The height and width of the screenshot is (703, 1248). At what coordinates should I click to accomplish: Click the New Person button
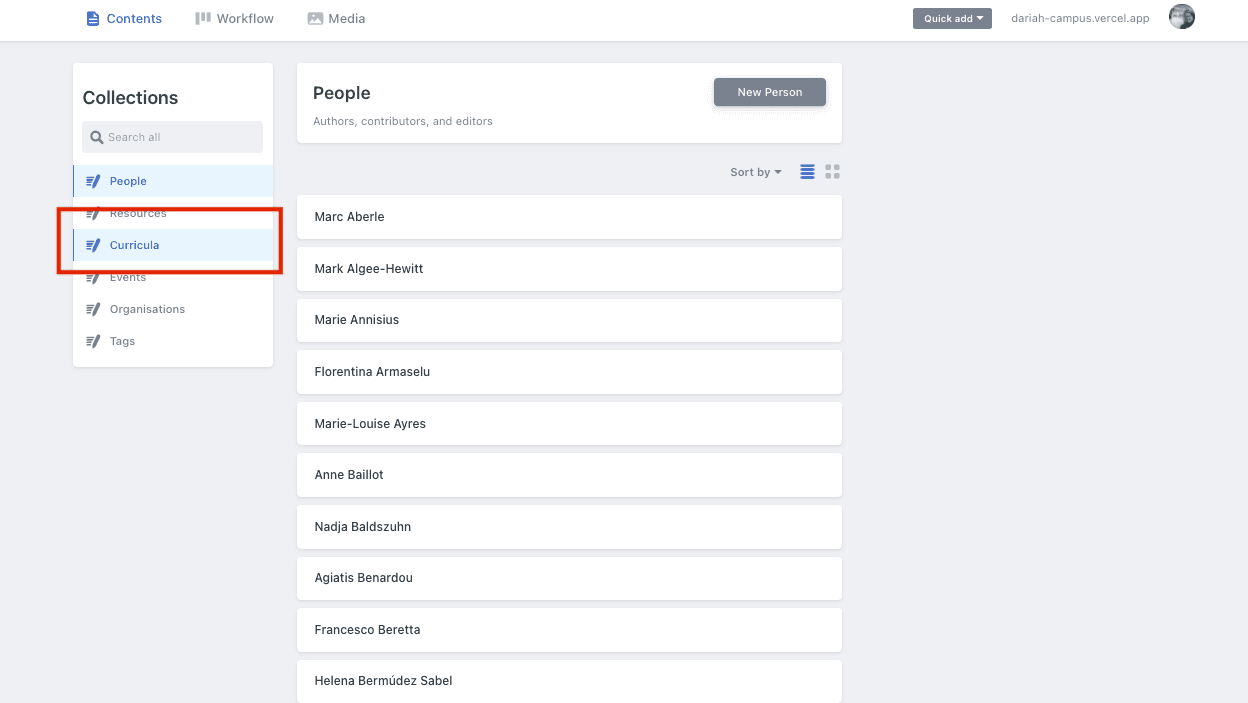pos(770,92)
